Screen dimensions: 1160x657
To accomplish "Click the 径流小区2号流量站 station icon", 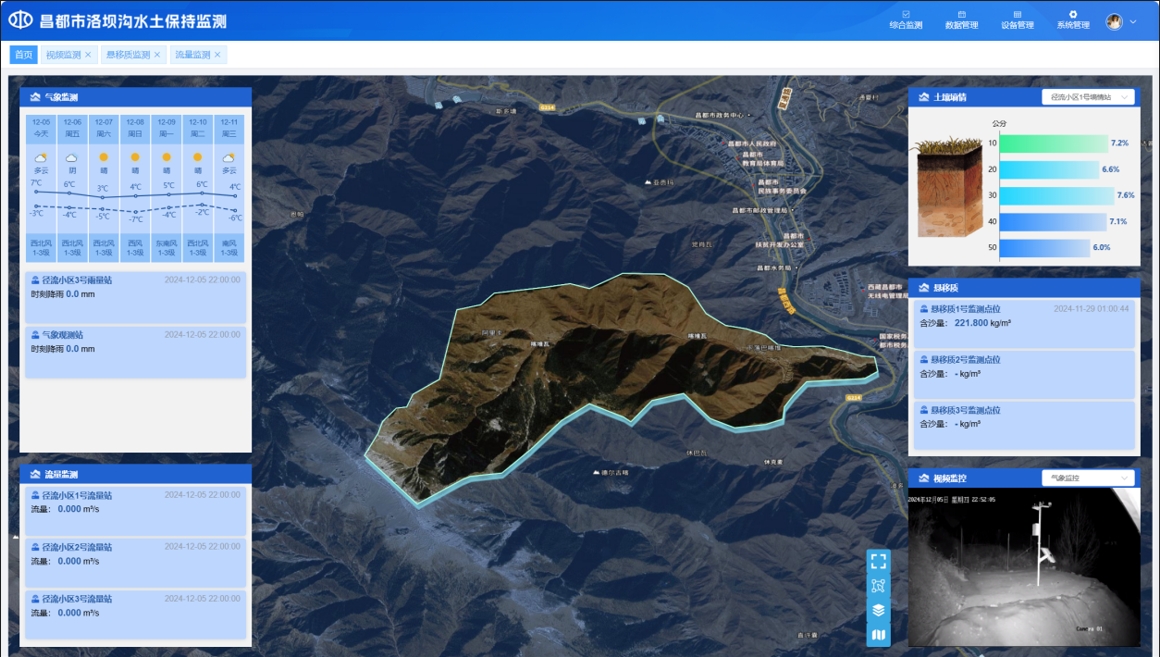I will click(x=35, y=548).
